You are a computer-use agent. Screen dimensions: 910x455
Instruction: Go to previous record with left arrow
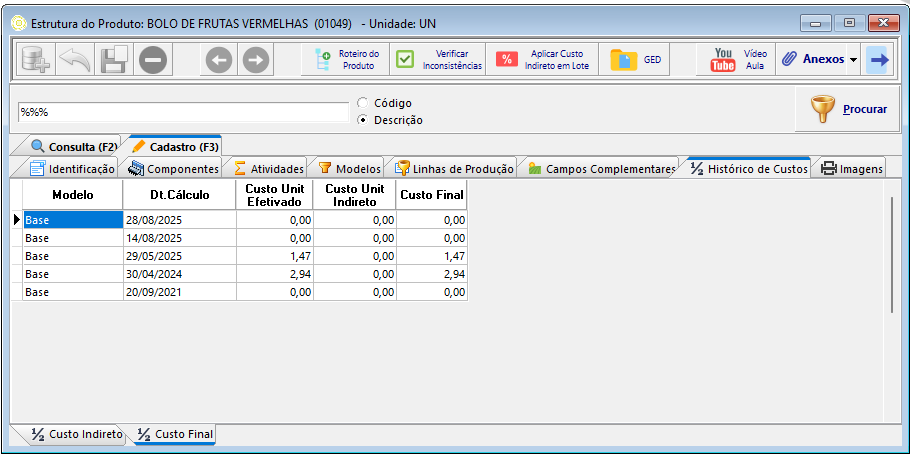(x=218, y=60)
